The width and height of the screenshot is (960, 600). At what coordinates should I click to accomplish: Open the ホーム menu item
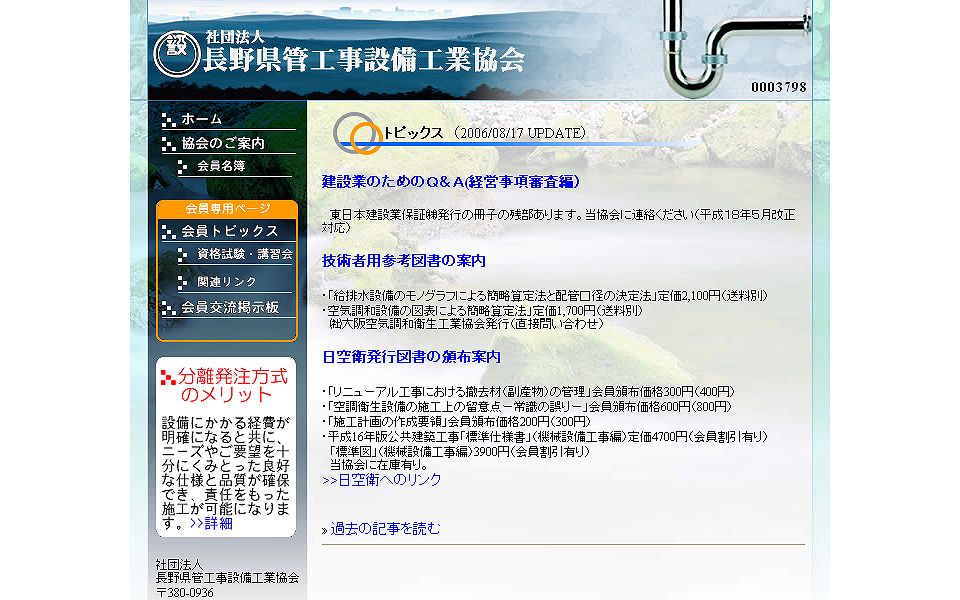pyautogui.click(x=201, y=119)
